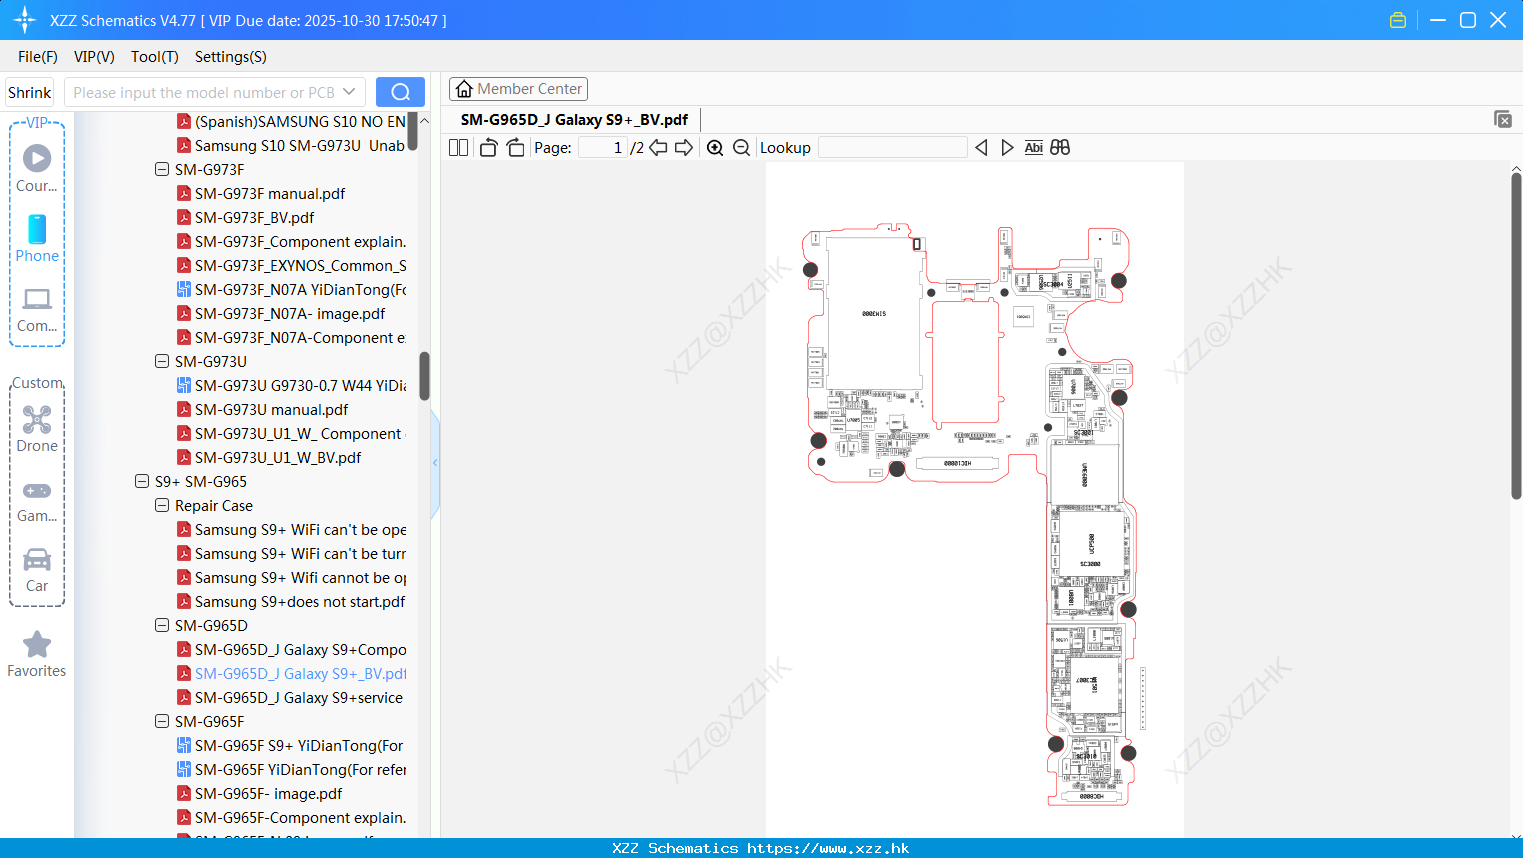Open the VIP(V) menu
This screenshot has width=1523, height=858.
pos(94,57)
